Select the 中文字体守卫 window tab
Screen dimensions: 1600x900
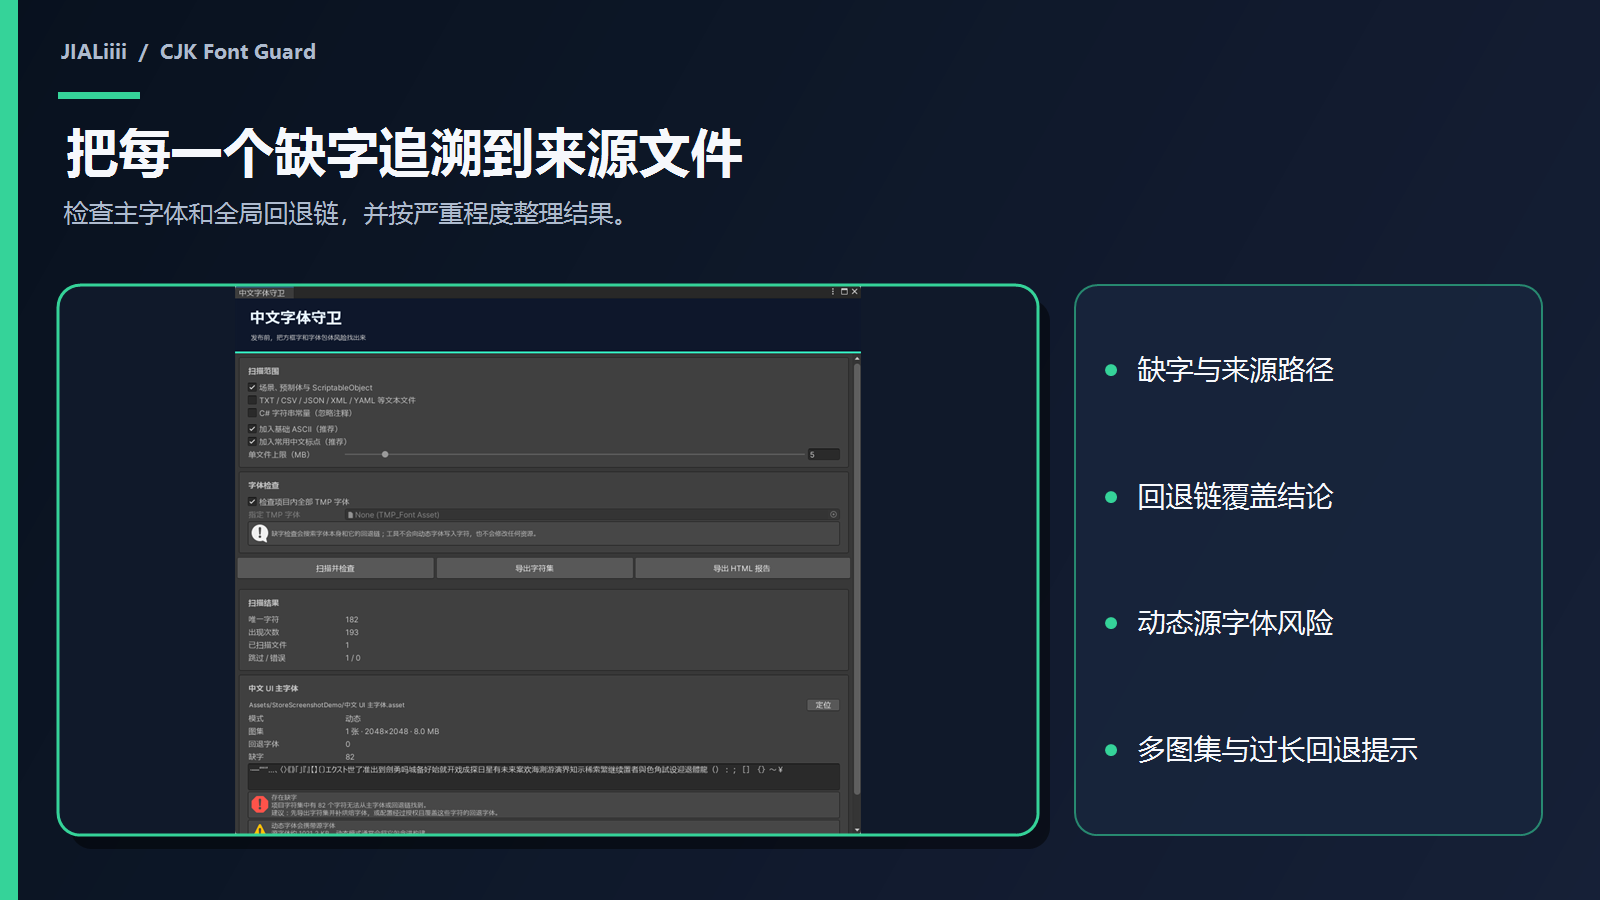[x=262, y=293]
